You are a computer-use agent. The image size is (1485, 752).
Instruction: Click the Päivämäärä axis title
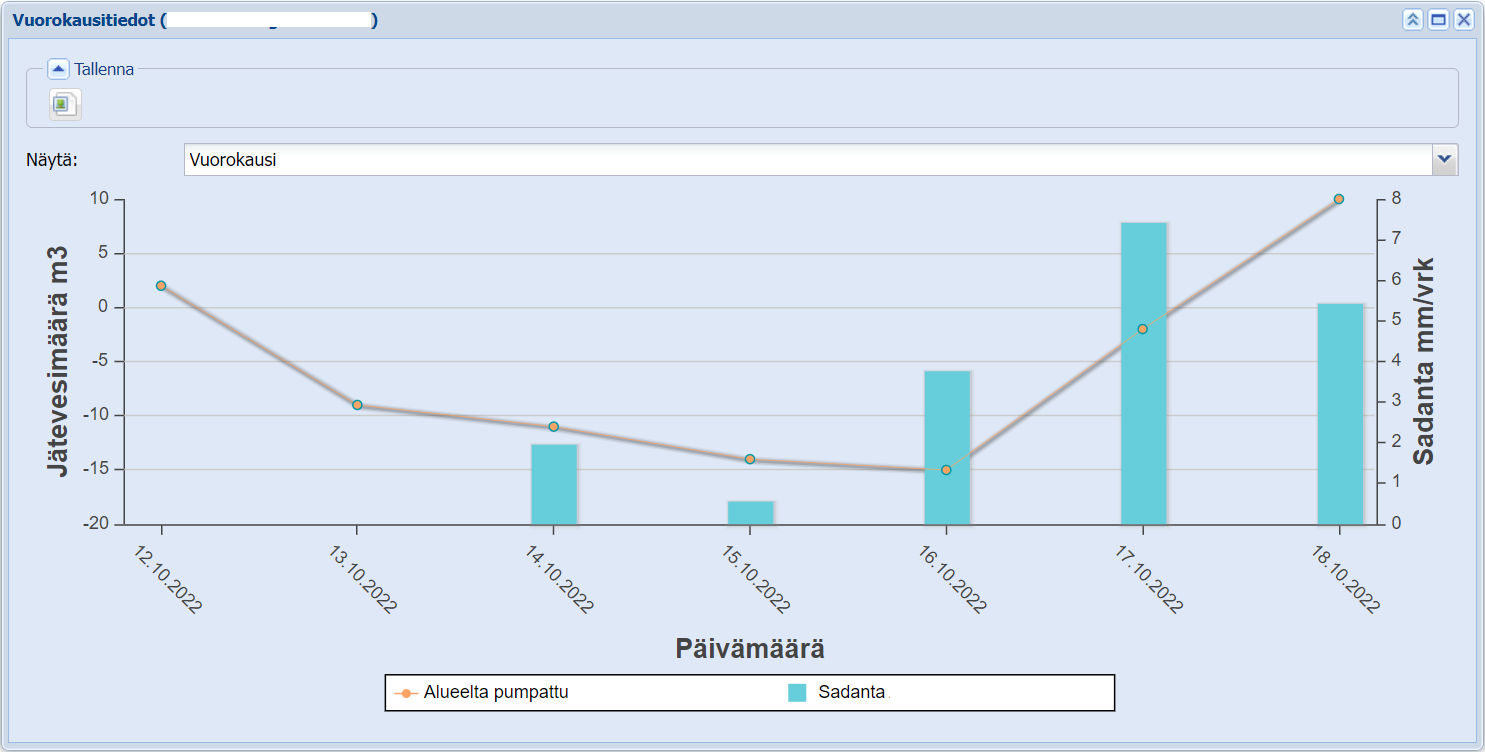(x=750, y=648)
